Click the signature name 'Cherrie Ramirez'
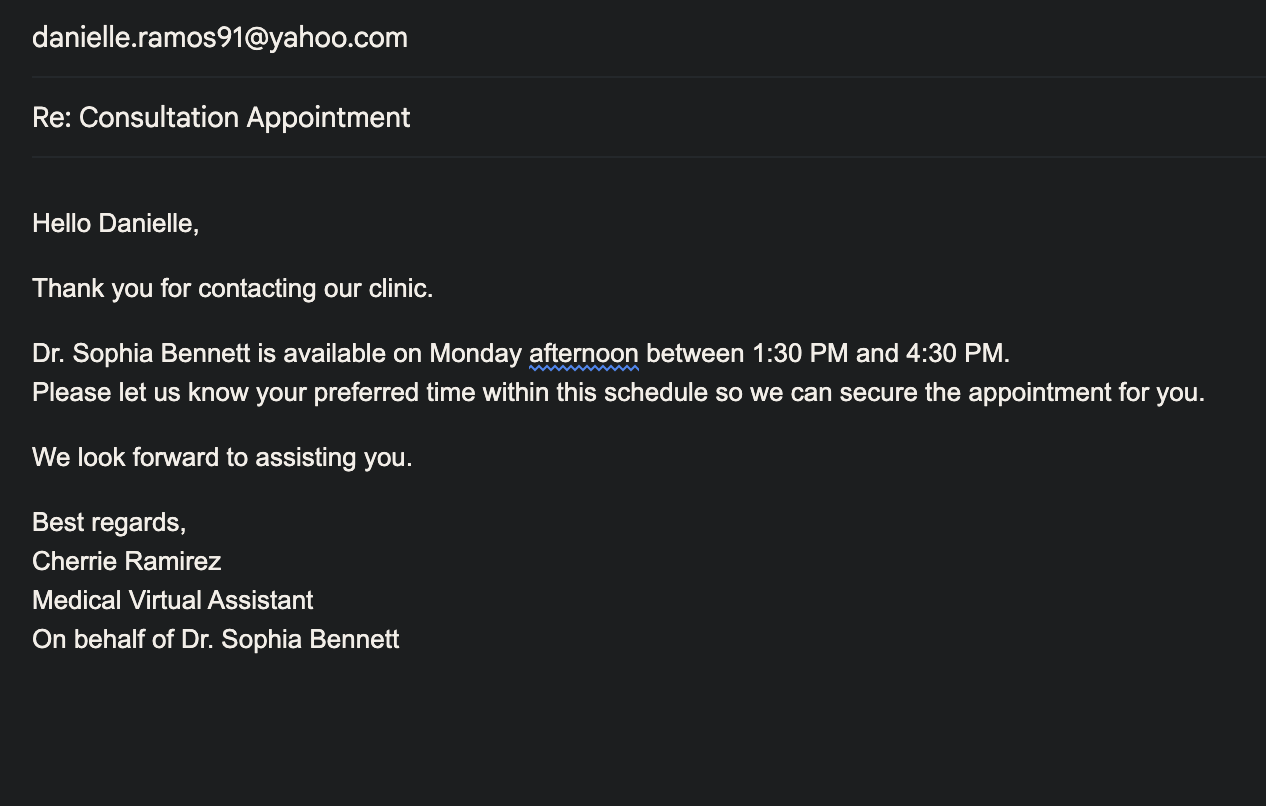Image resolution: width=1266 pixels, height=806 pixels. click(x=127, y=562)
